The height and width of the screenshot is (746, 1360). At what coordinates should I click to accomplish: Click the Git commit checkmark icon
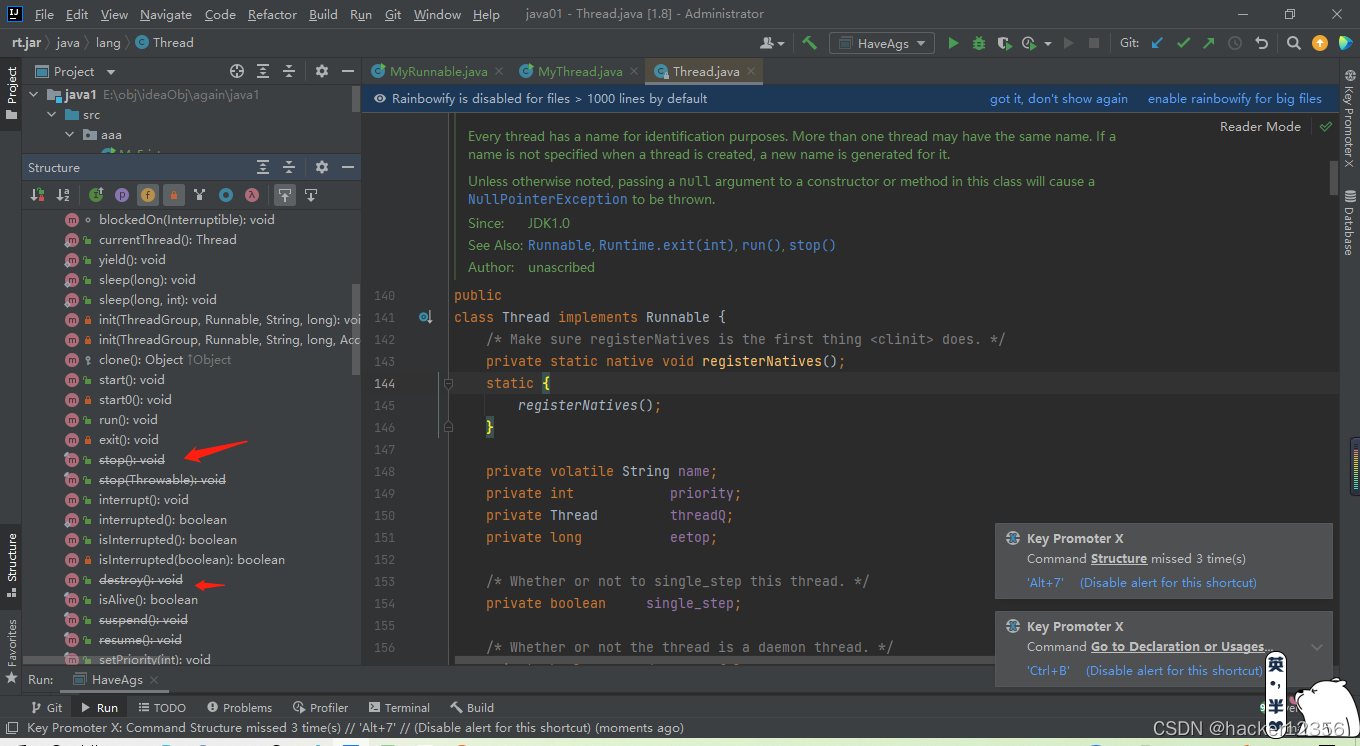[1183, 43]
